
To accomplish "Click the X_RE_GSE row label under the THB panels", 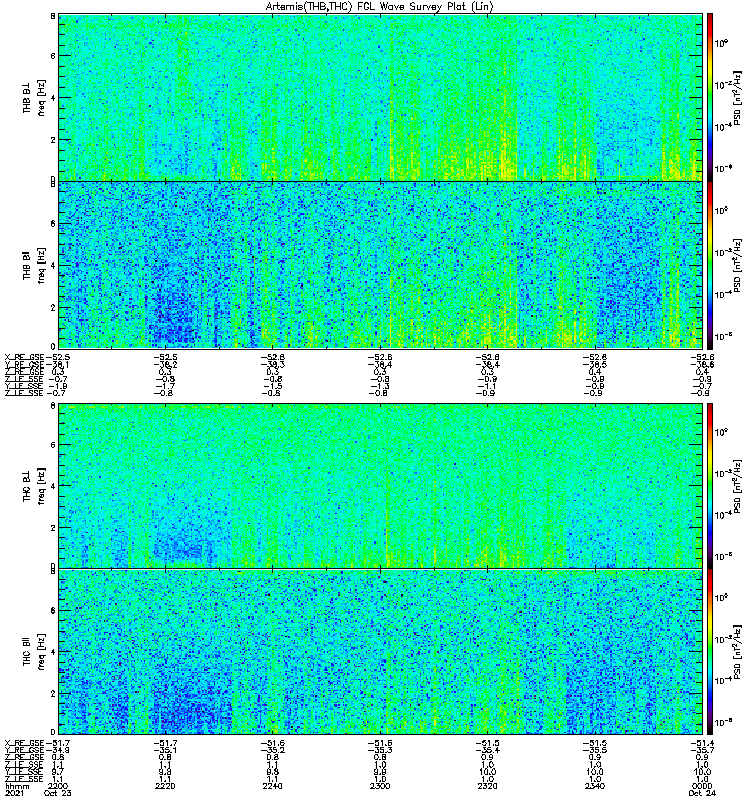I will pos(24,357).
